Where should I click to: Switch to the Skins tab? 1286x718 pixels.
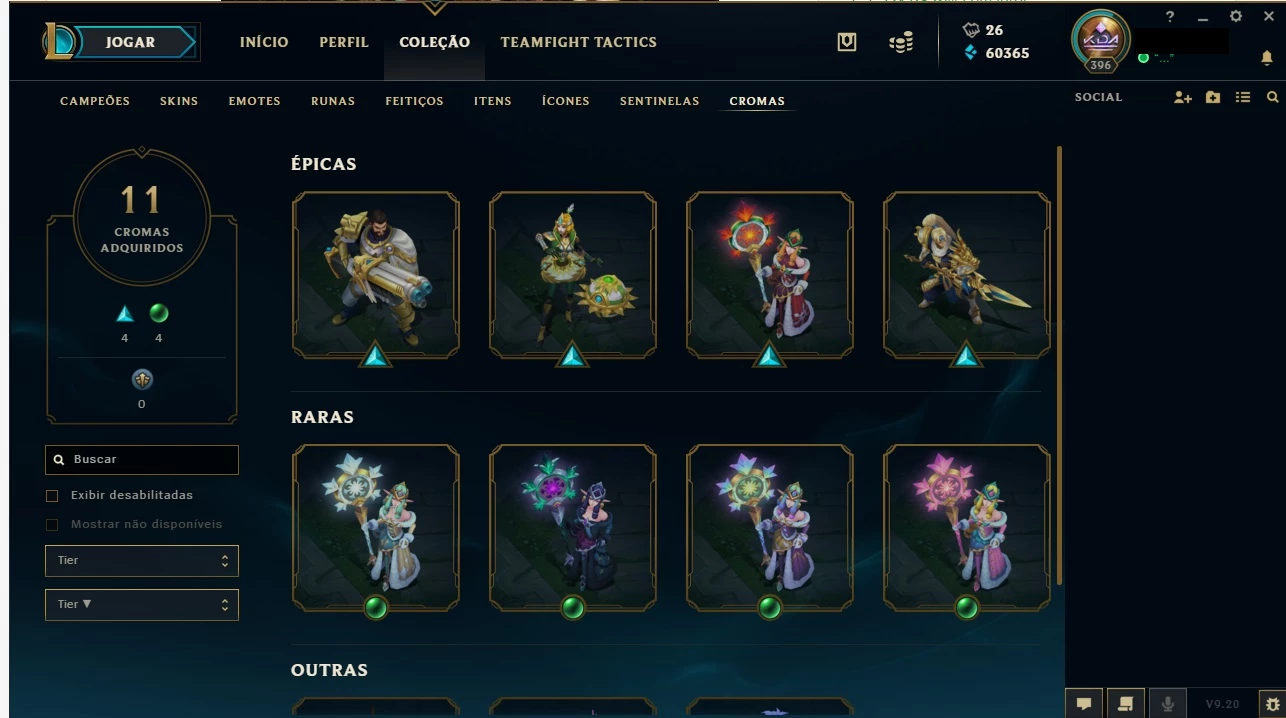(x=179, y=101)
